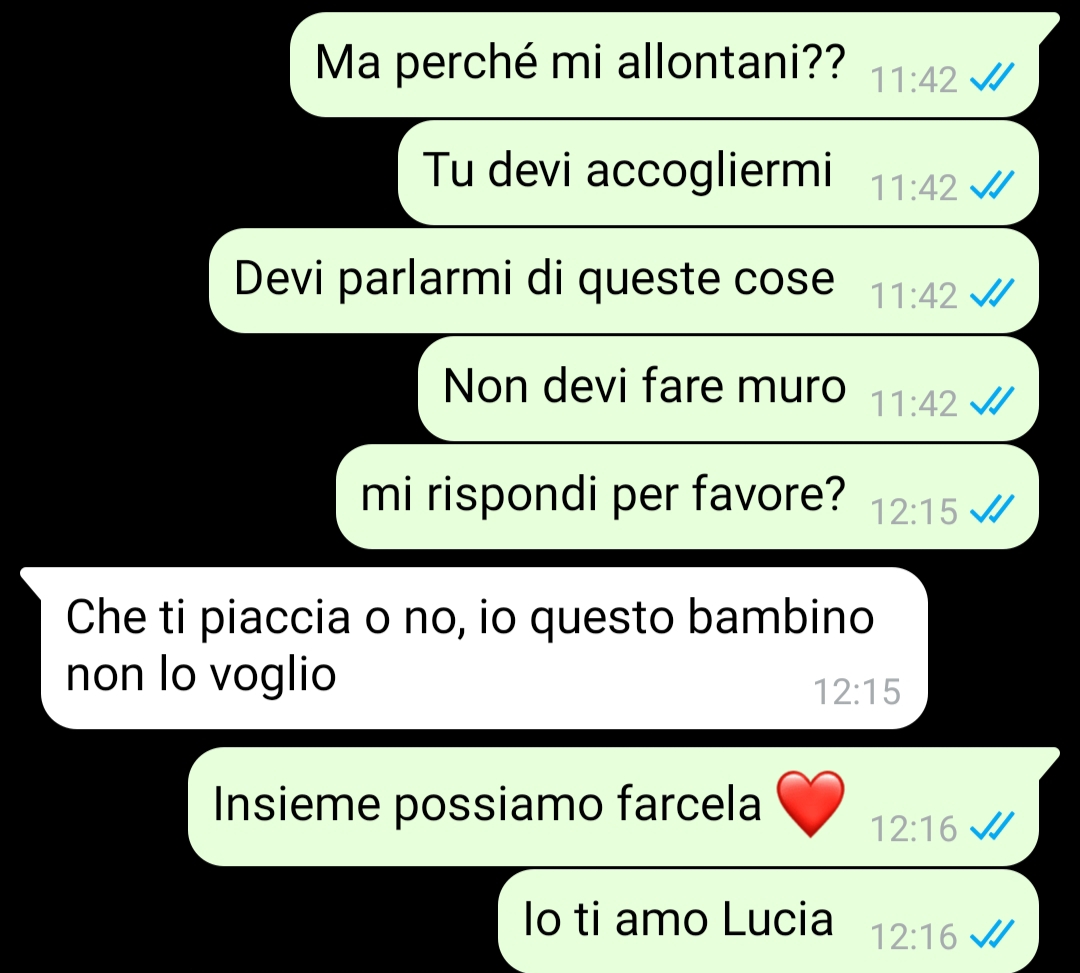
Task: Click the 12:15 timestamp of 'mi rispondi per favore?'
Action: [914, 511]
